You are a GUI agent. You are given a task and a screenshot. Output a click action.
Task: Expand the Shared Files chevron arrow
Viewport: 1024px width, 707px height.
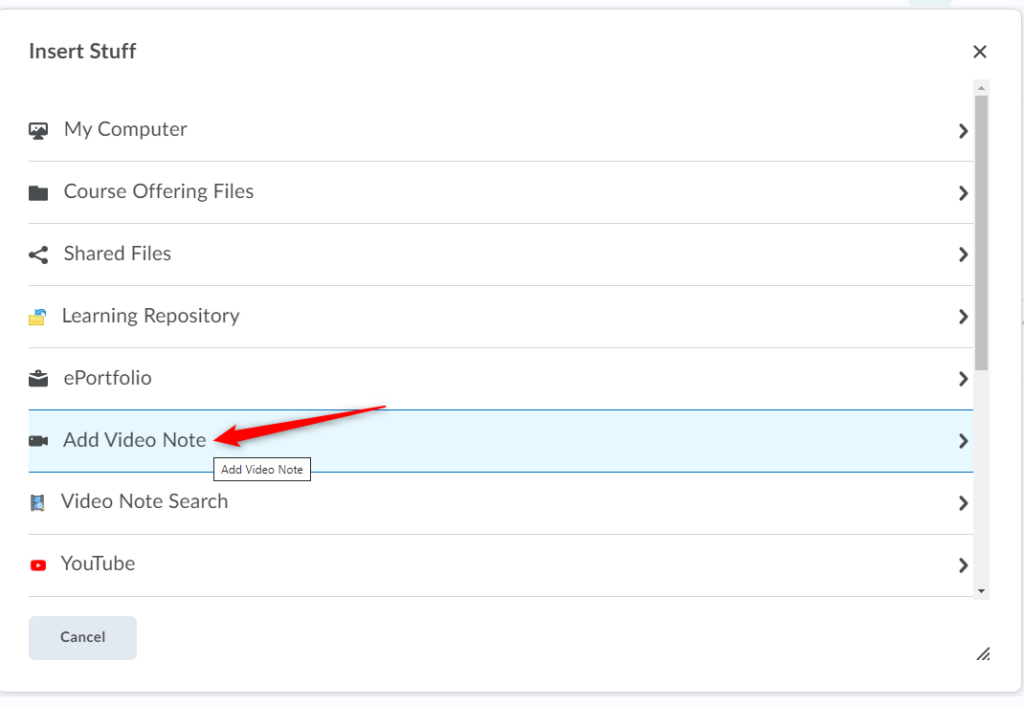963,255
